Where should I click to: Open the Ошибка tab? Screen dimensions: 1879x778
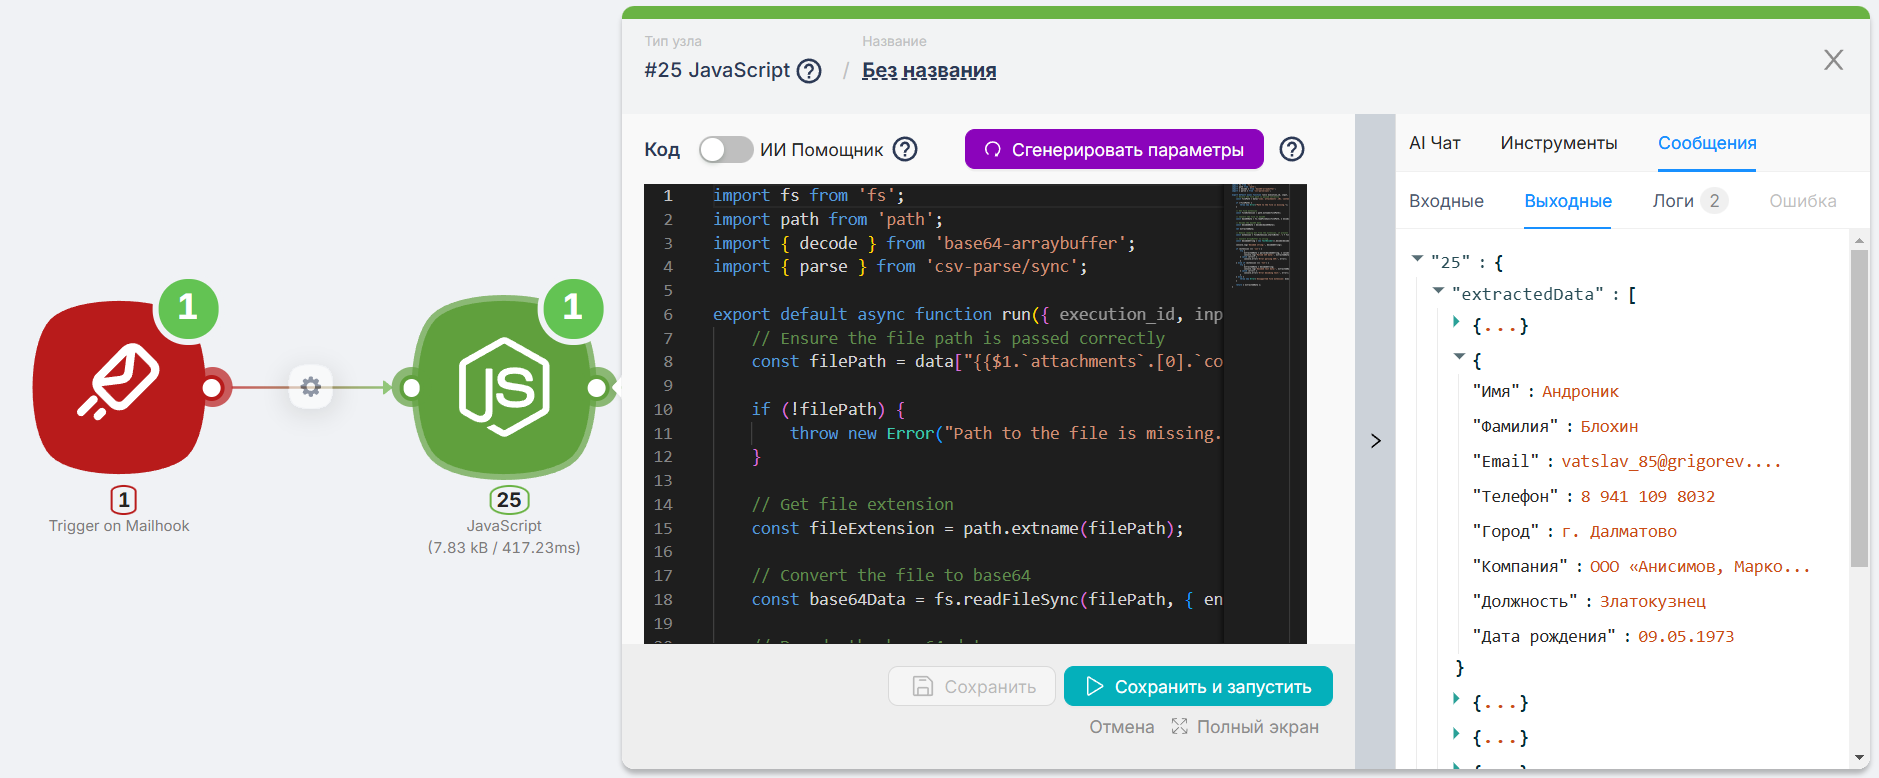(x=1802, y=201)
